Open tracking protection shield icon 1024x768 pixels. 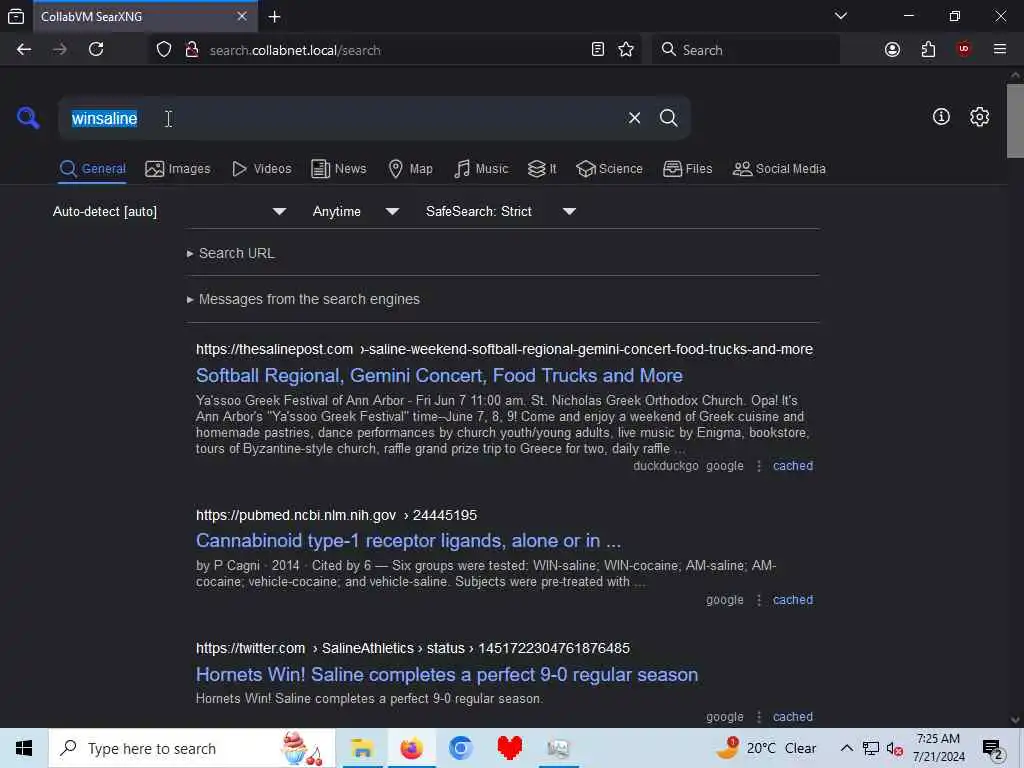(164, 50)
